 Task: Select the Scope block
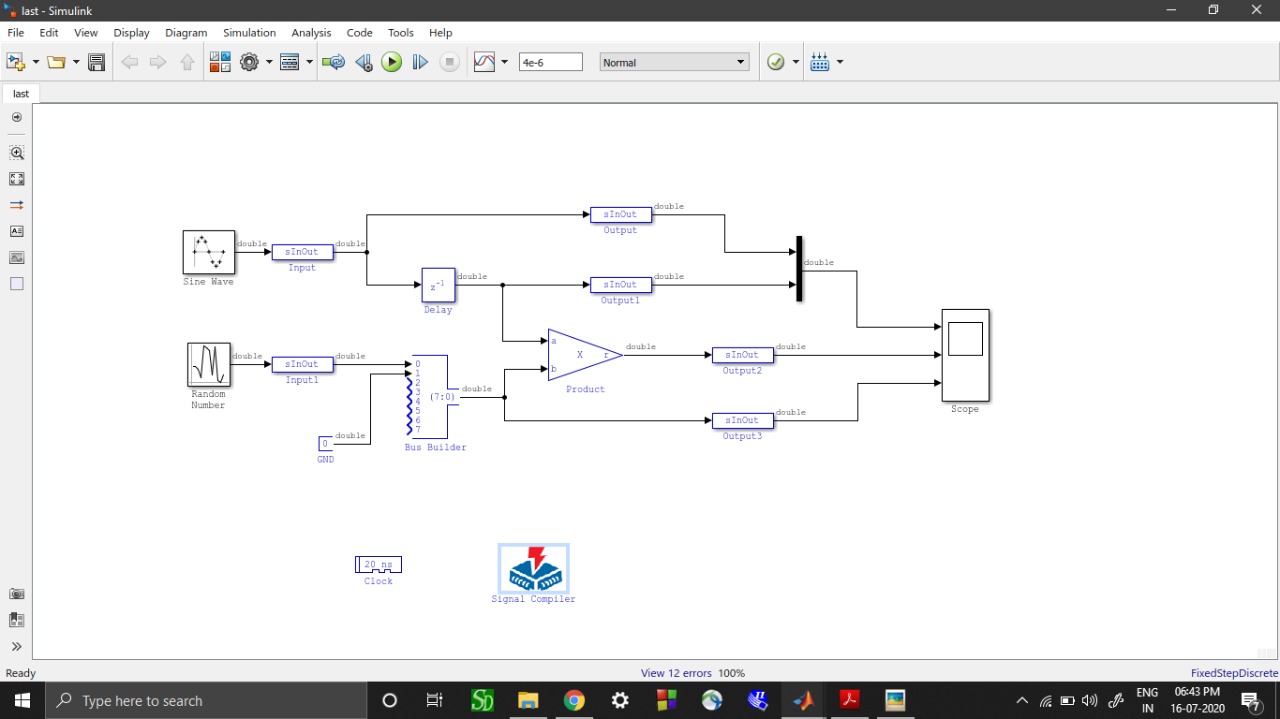tap(965, 355)
